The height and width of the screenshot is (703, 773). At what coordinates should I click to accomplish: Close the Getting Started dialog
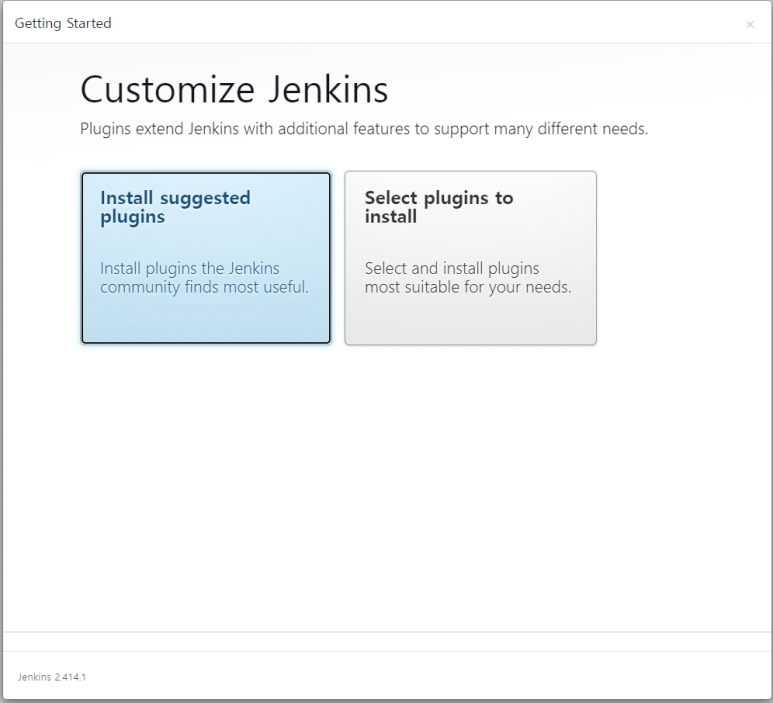point(750,24)
